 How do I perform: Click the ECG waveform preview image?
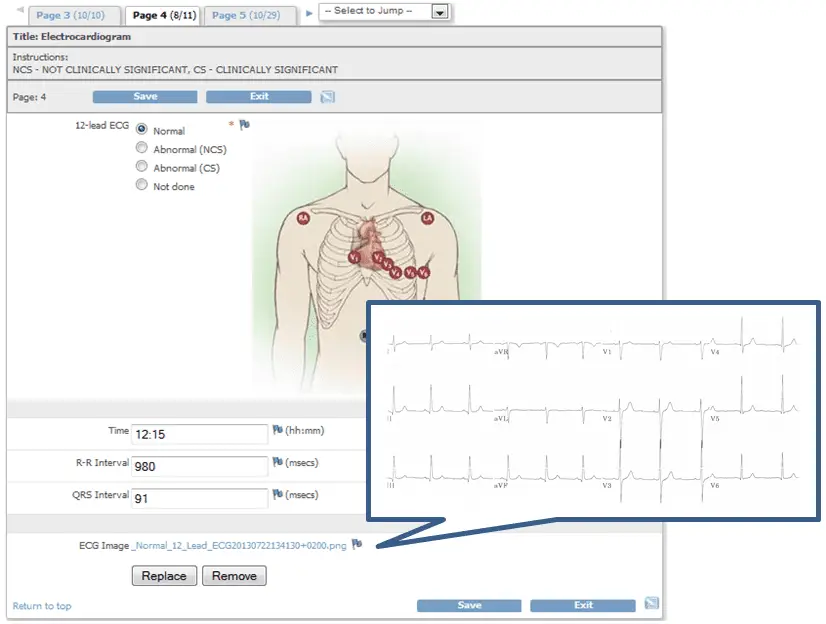click(593, 411)
